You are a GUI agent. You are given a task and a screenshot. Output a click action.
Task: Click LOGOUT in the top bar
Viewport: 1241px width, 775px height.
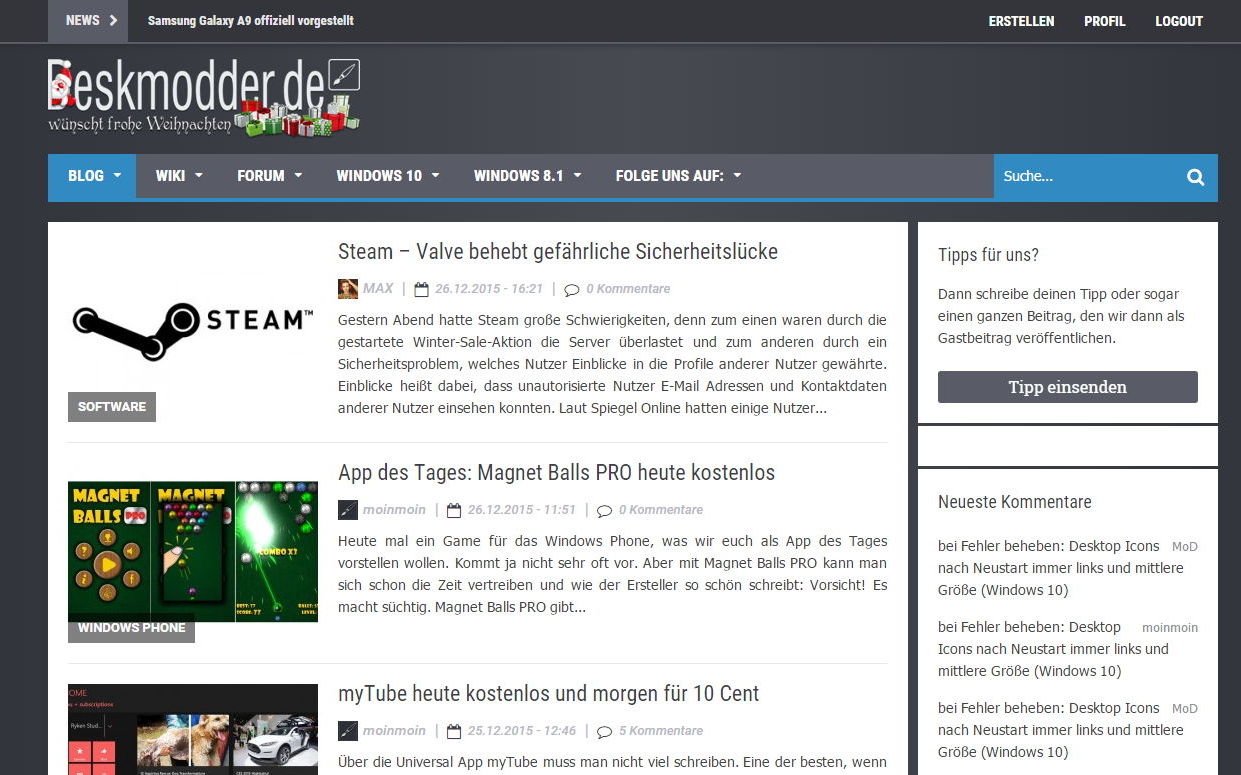tap(1179, 21)
